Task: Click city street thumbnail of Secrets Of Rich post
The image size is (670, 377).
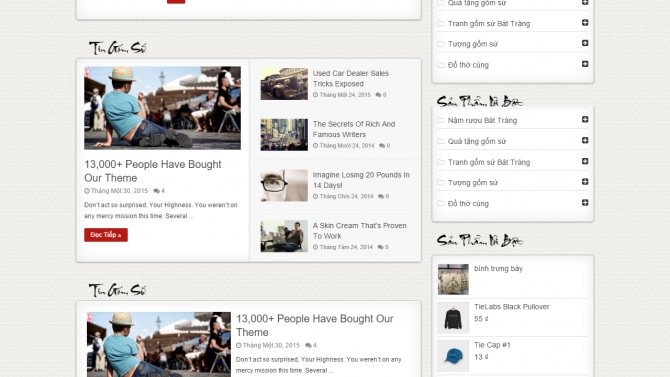Action: click(x=284, y=135)
